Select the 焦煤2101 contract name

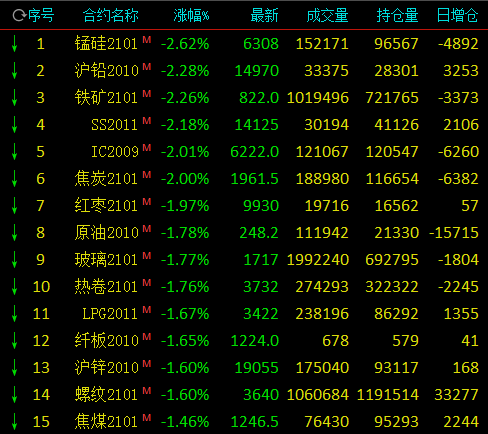106,422
